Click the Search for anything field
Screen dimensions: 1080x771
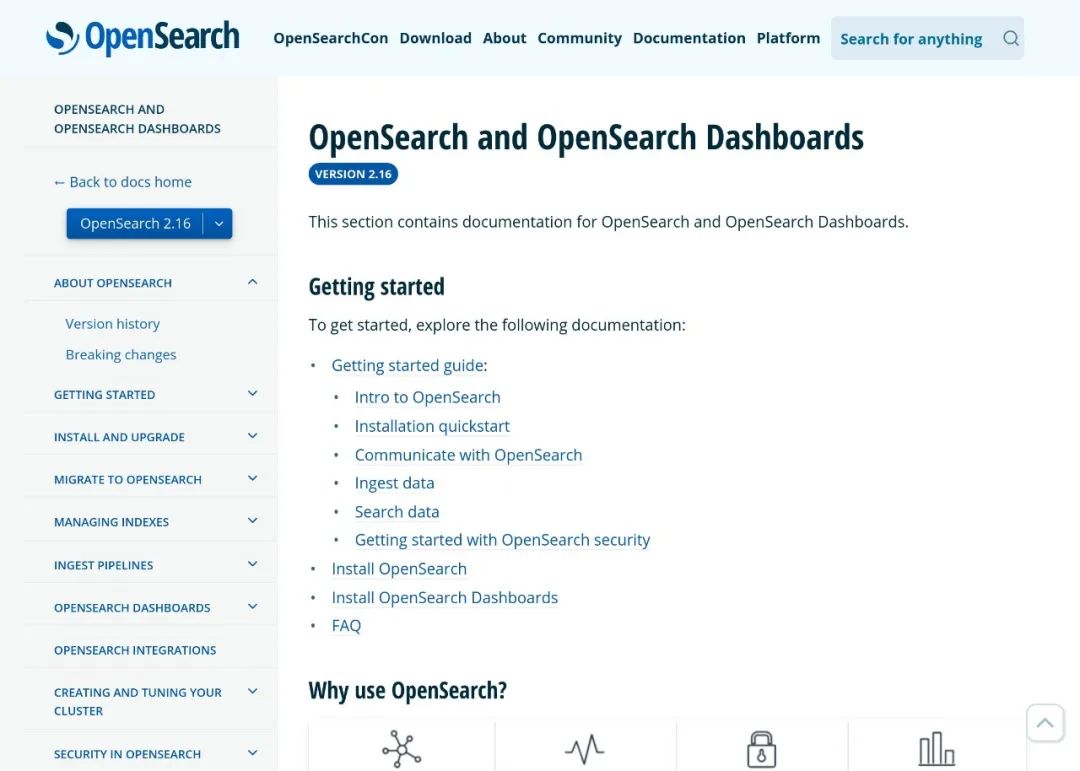(x=927, y=39)
